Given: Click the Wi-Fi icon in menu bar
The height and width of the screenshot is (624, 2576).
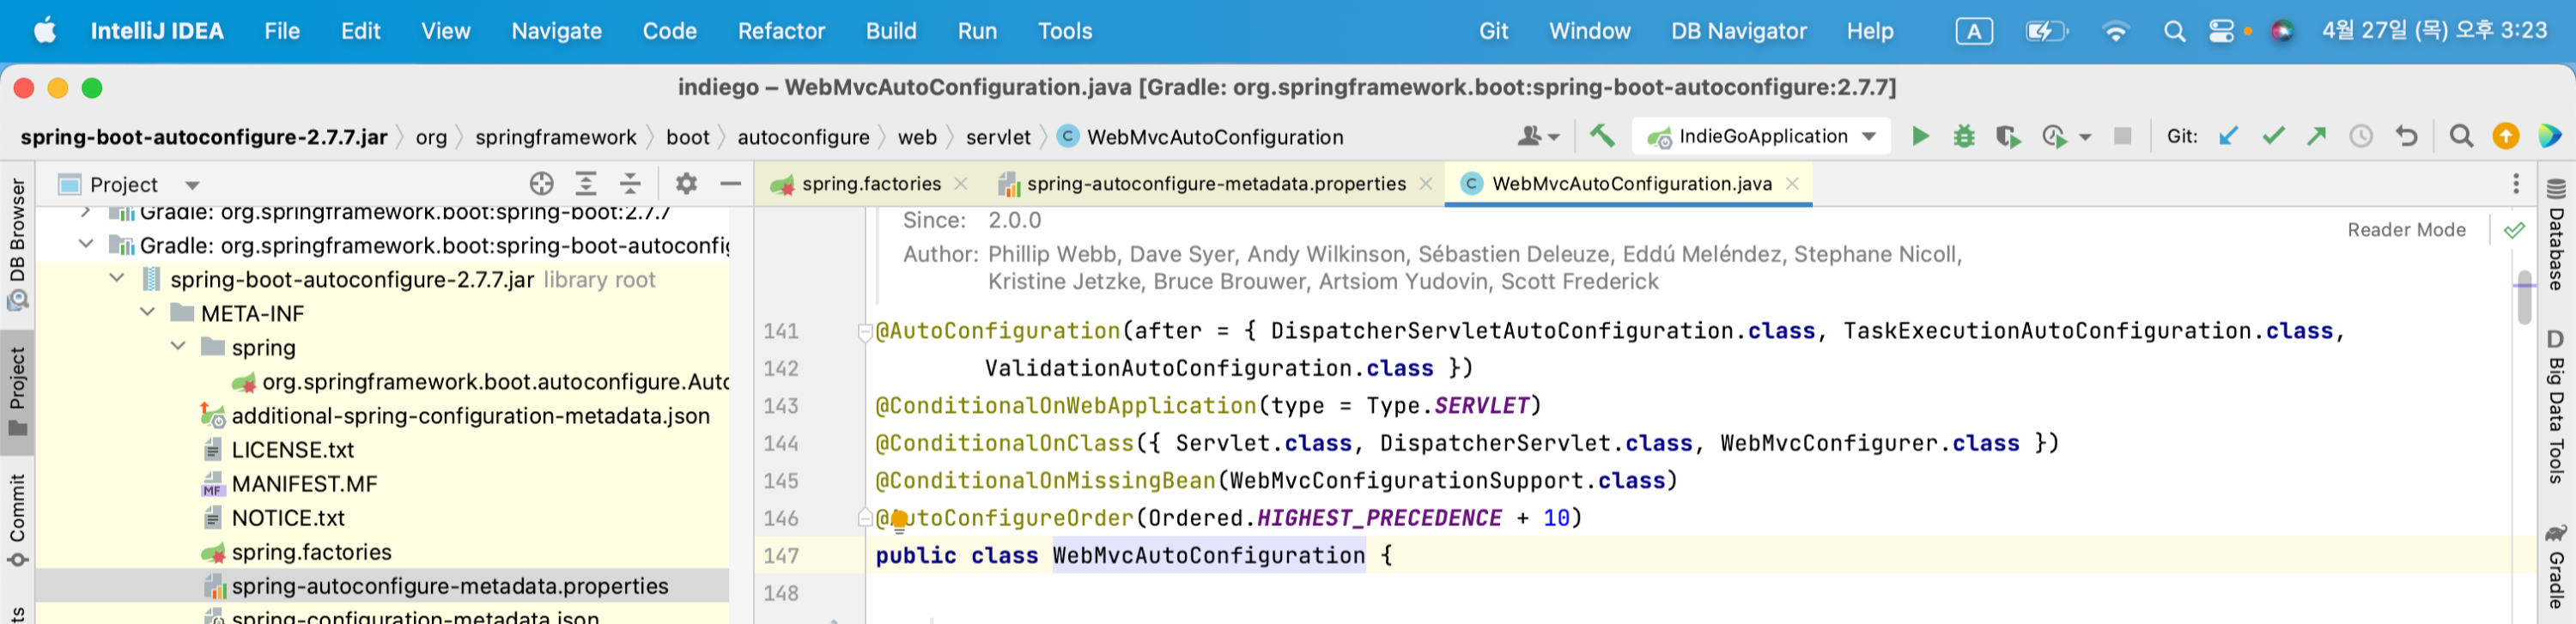Looking at the screenshot, I should [2115, 32].
